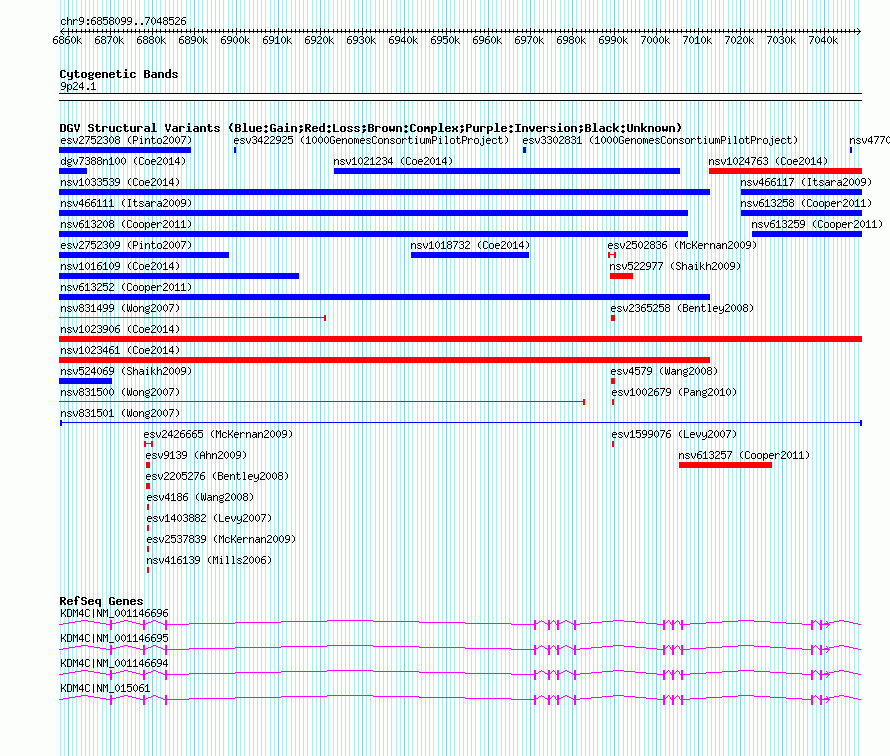Click the 6900k ruler tick label

point(235,40)
